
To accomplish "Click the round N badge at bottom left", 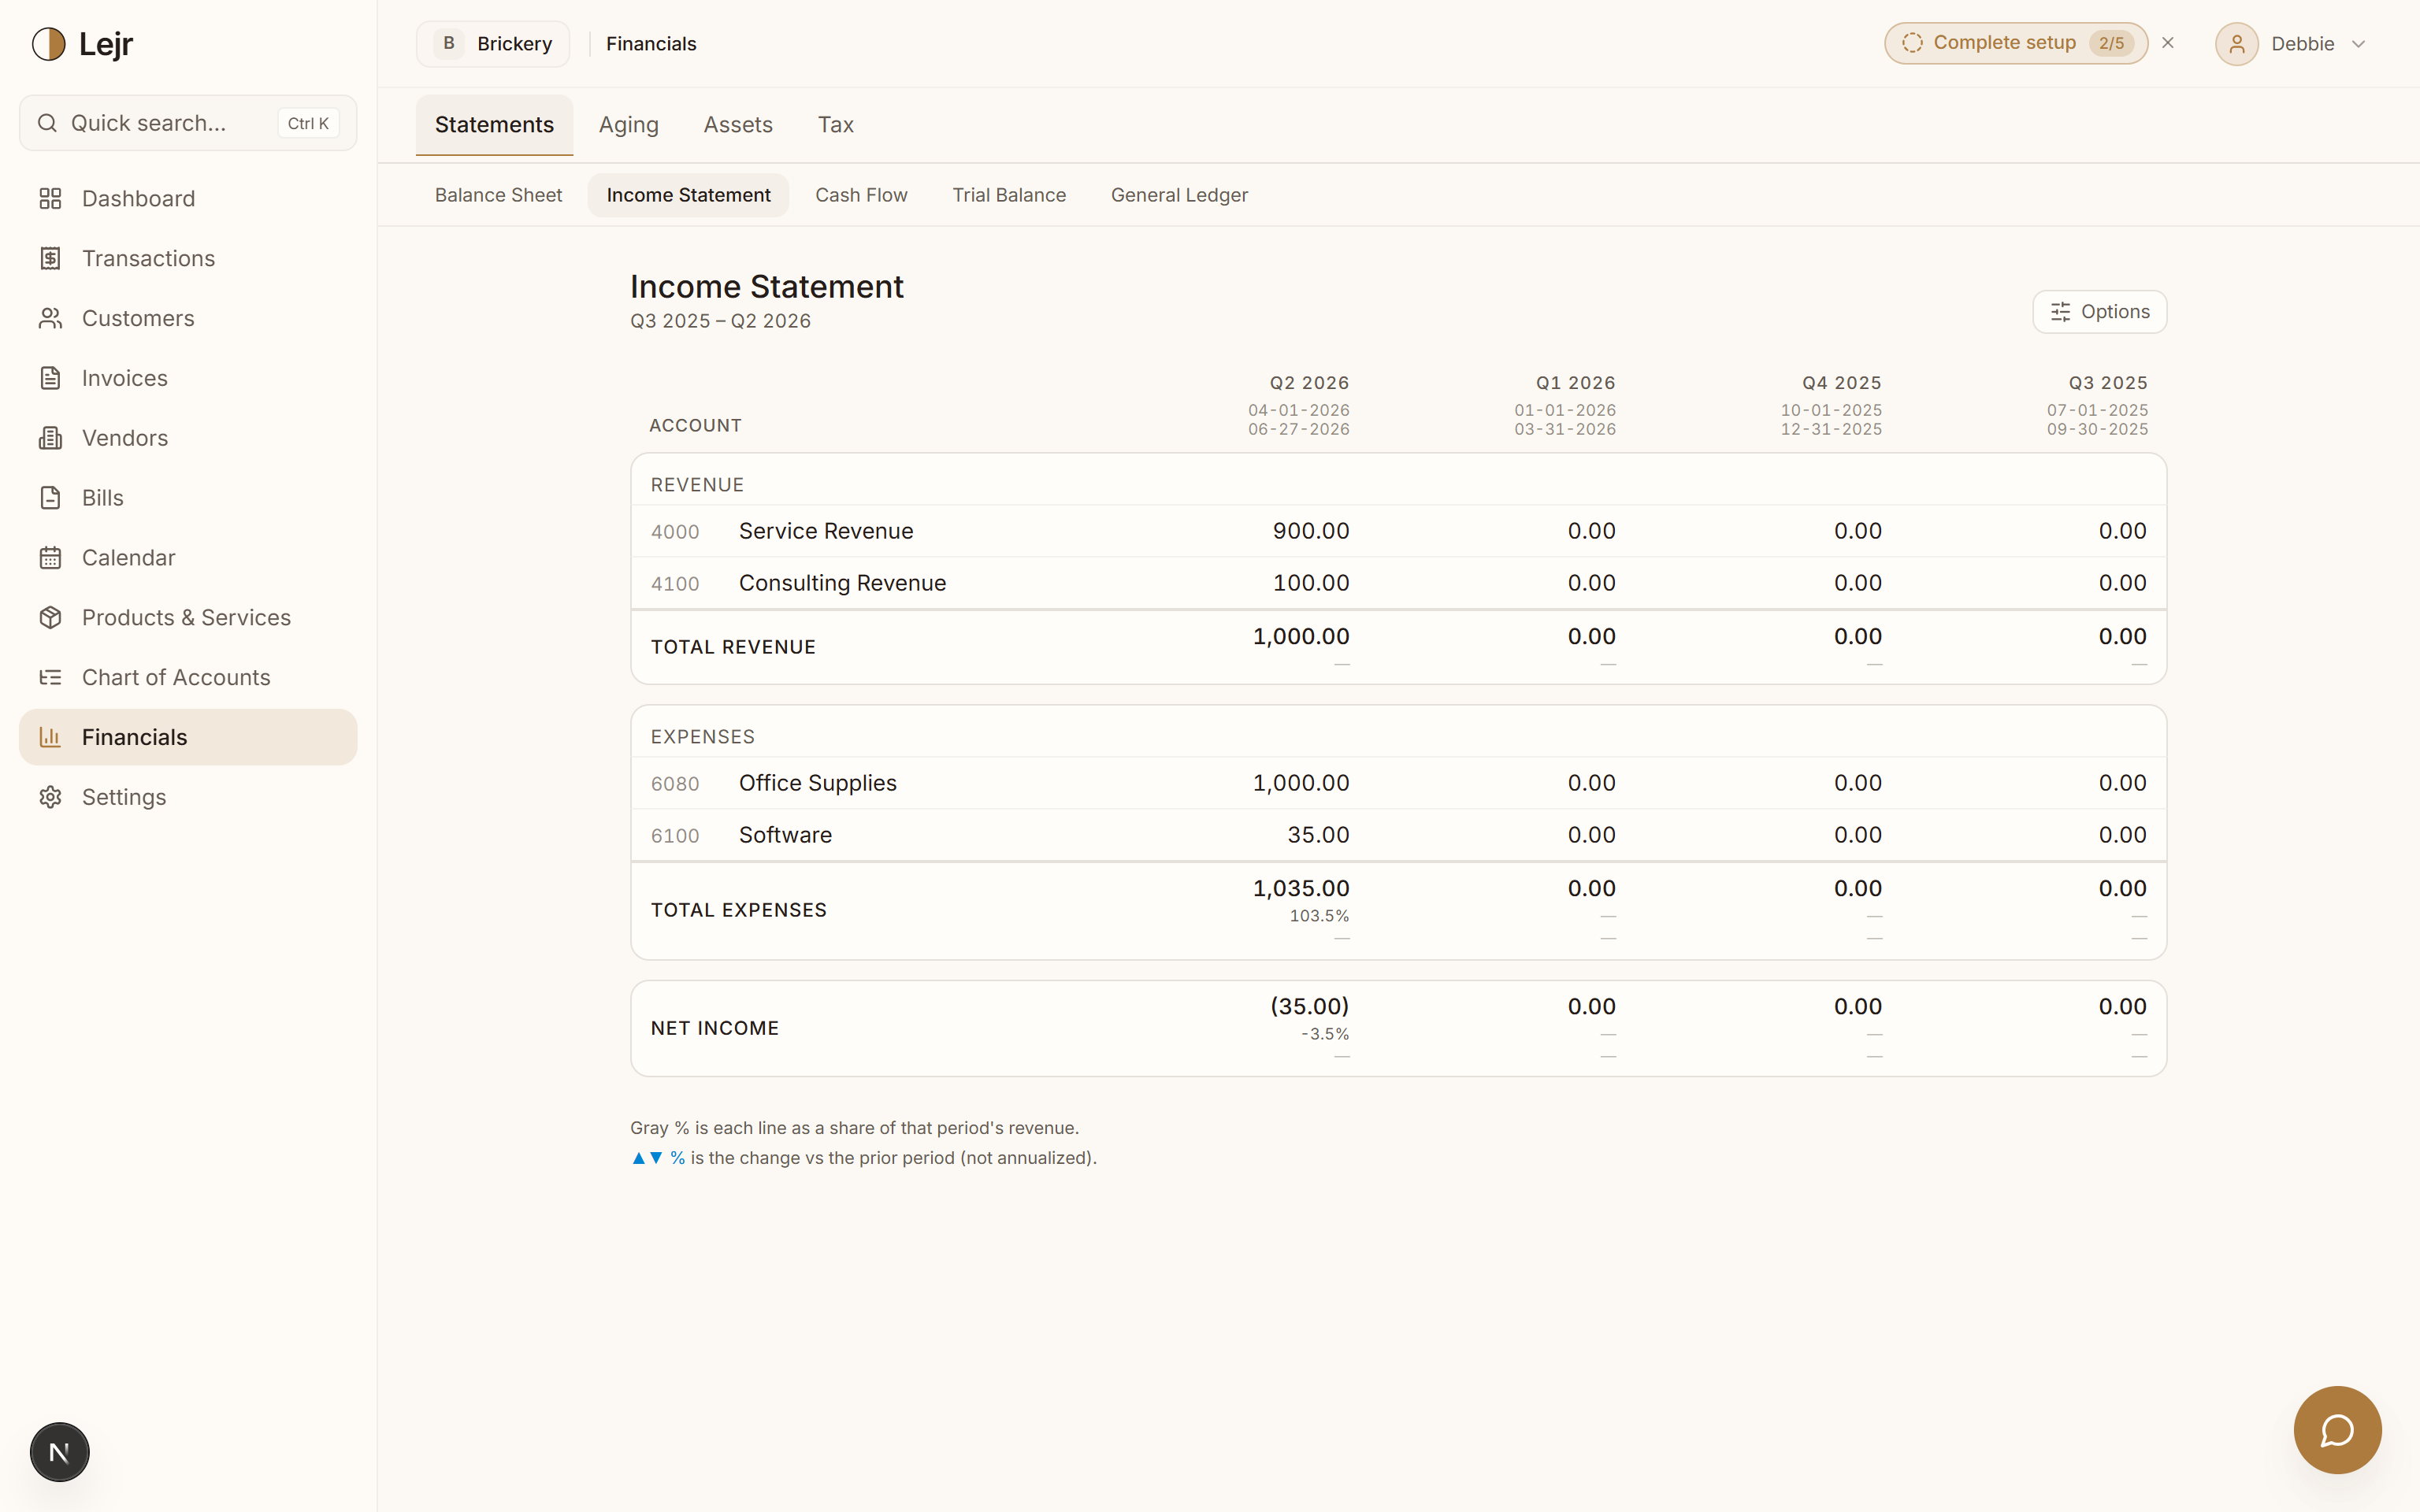I will pyautogui.click(x=59, y=1452).
